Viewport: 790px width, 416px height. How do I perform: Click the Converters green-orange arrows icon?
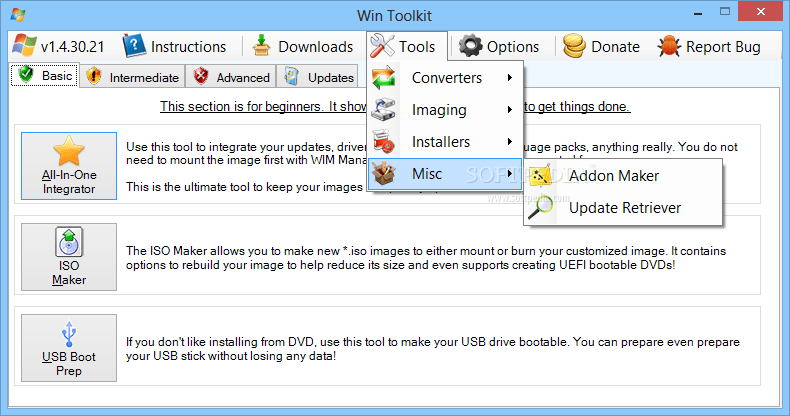pos(383,78)
